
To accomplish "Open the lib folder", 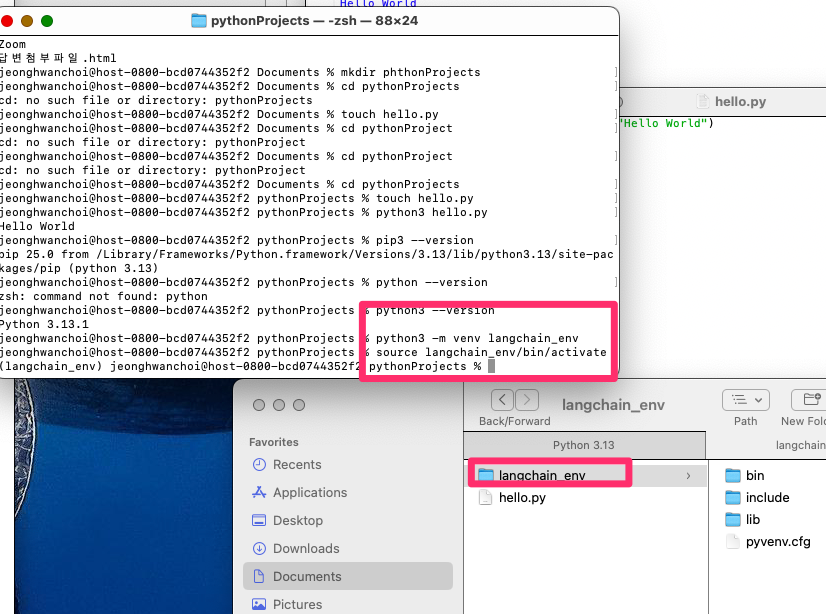I will (x=753, y=520).
